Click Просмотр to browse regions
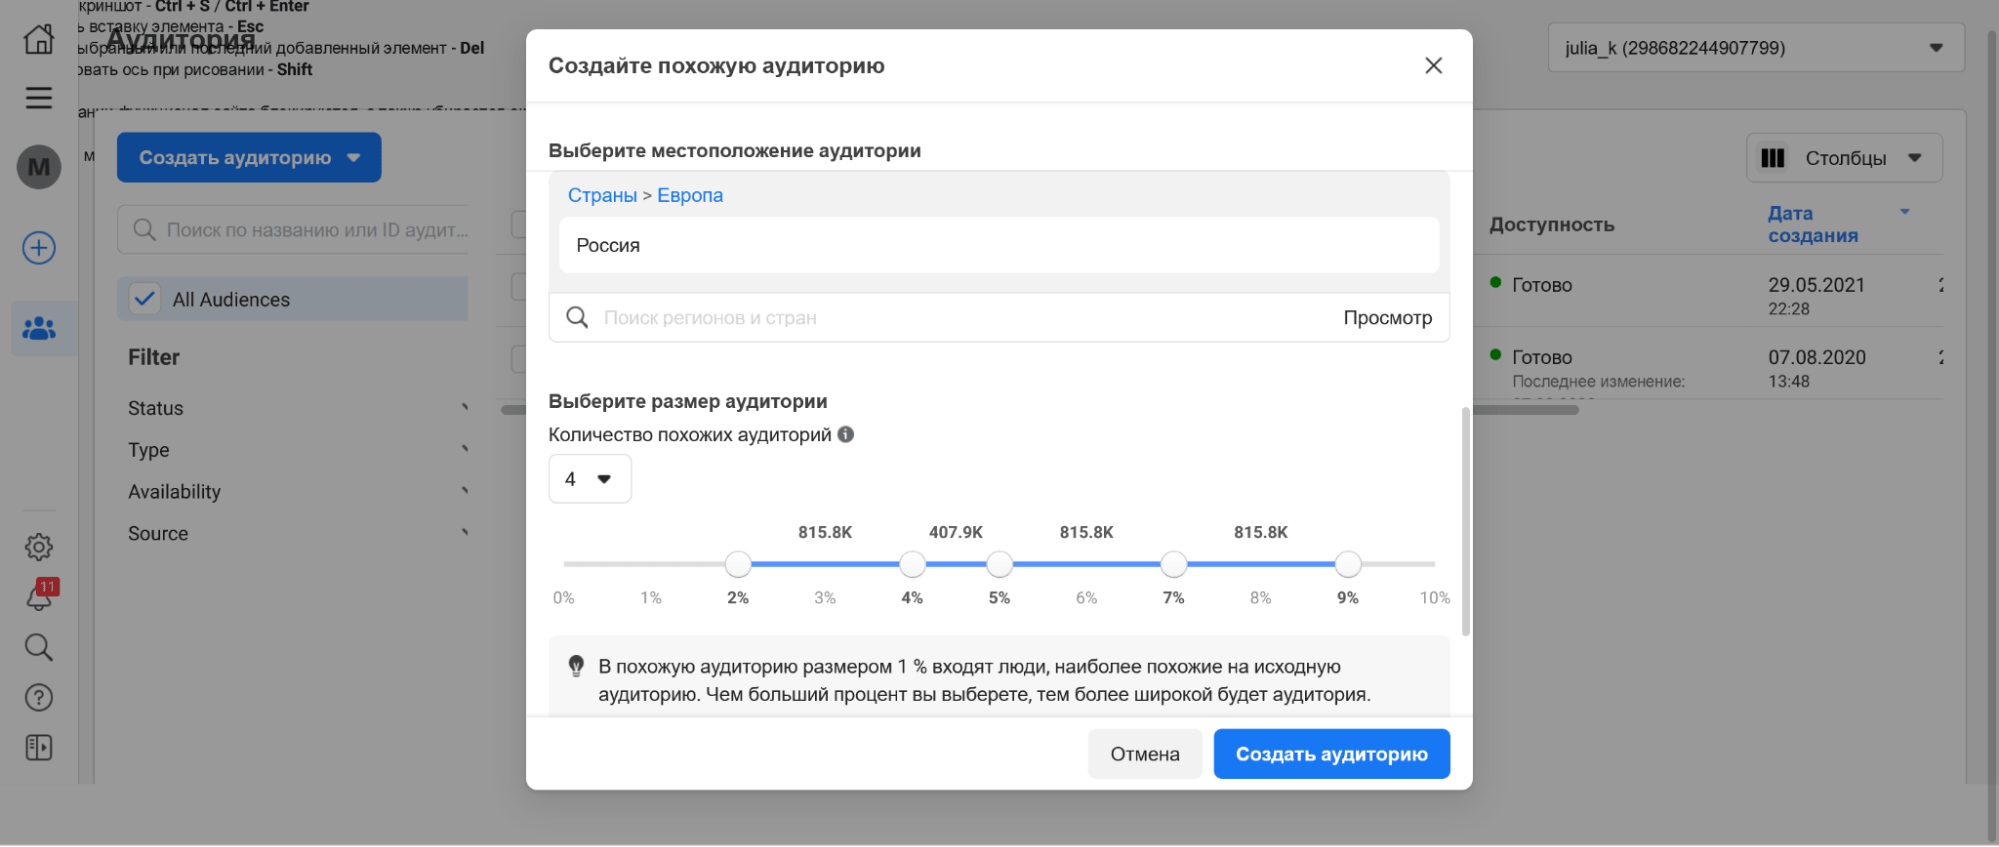1999x847 pixels. 1387,317
